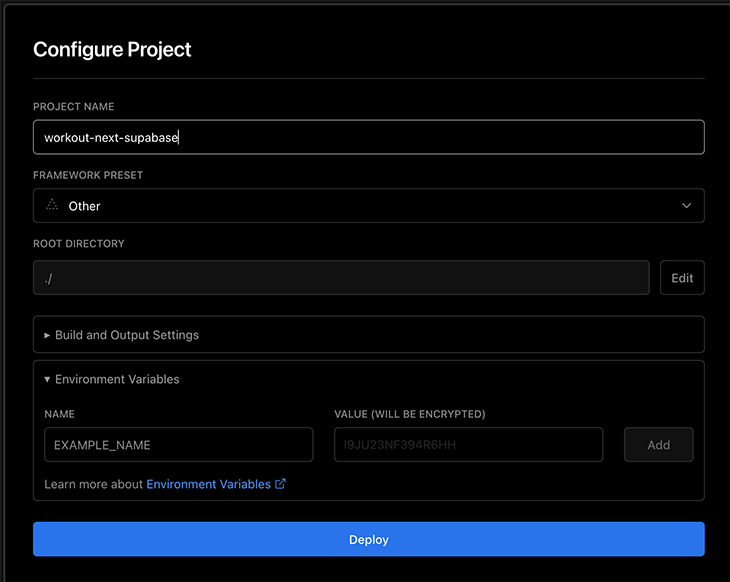Viewport: 730px width, 582px height.
Task: Click Edit next to the root directory
Action: coord(682,278)
